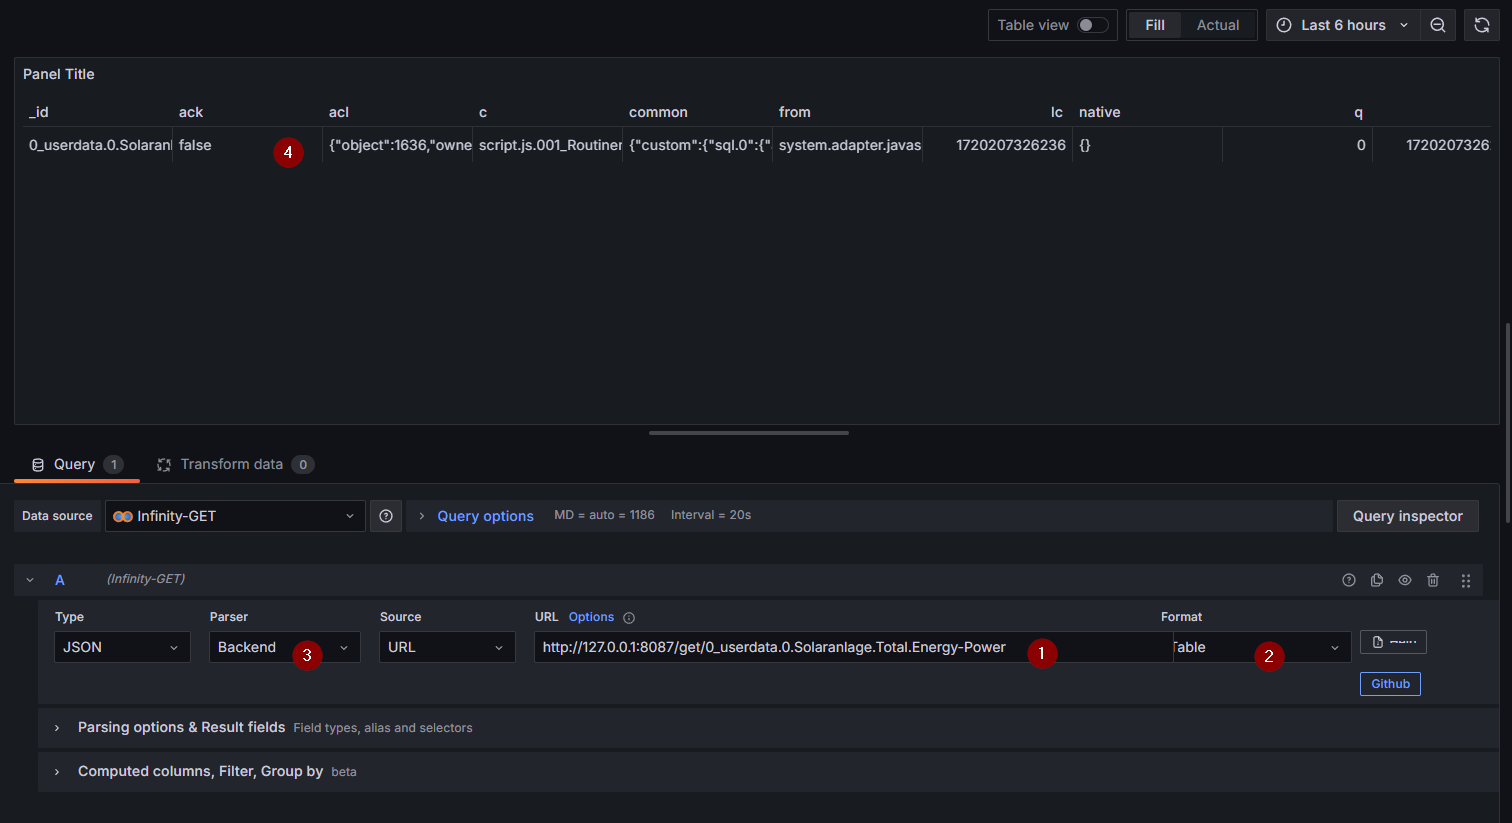Image resolution: width=1512 pixels, height=823 pixels.
Task: Show help for query A
Action: pos(1348,580)
